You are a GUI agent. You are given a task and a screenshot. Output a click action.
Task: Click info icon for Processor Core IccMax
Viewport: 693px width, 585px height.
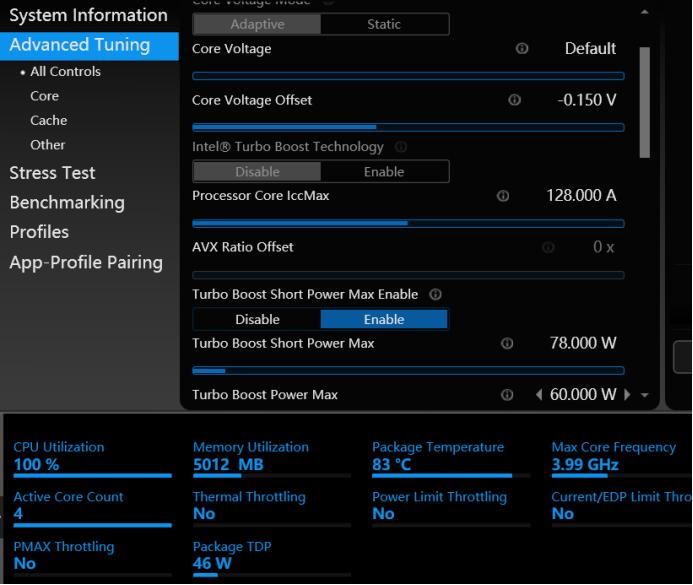503,196
